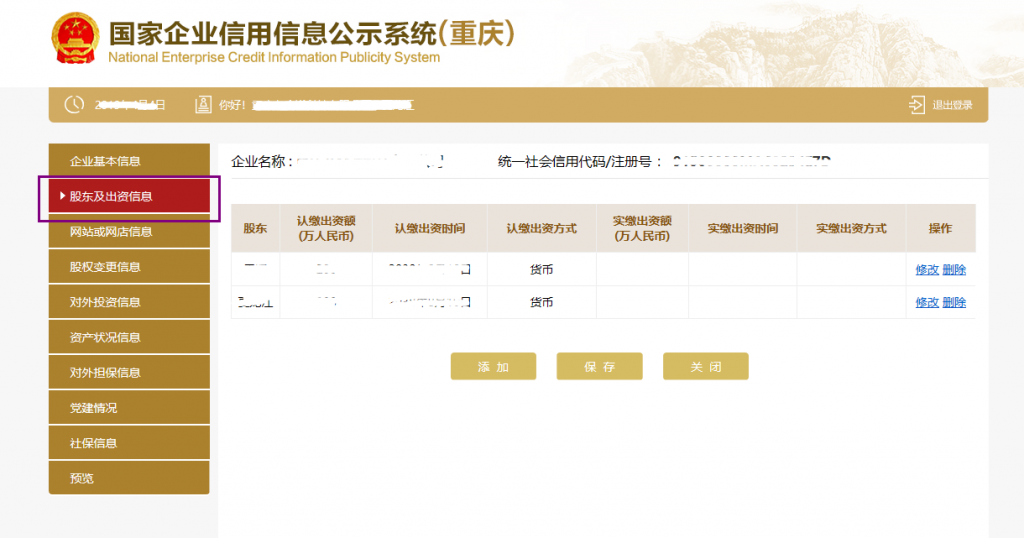The width and height of the screenshot is (1024, 538).
Task: Log out via 退出登录
Action: (x=952, y=105)
